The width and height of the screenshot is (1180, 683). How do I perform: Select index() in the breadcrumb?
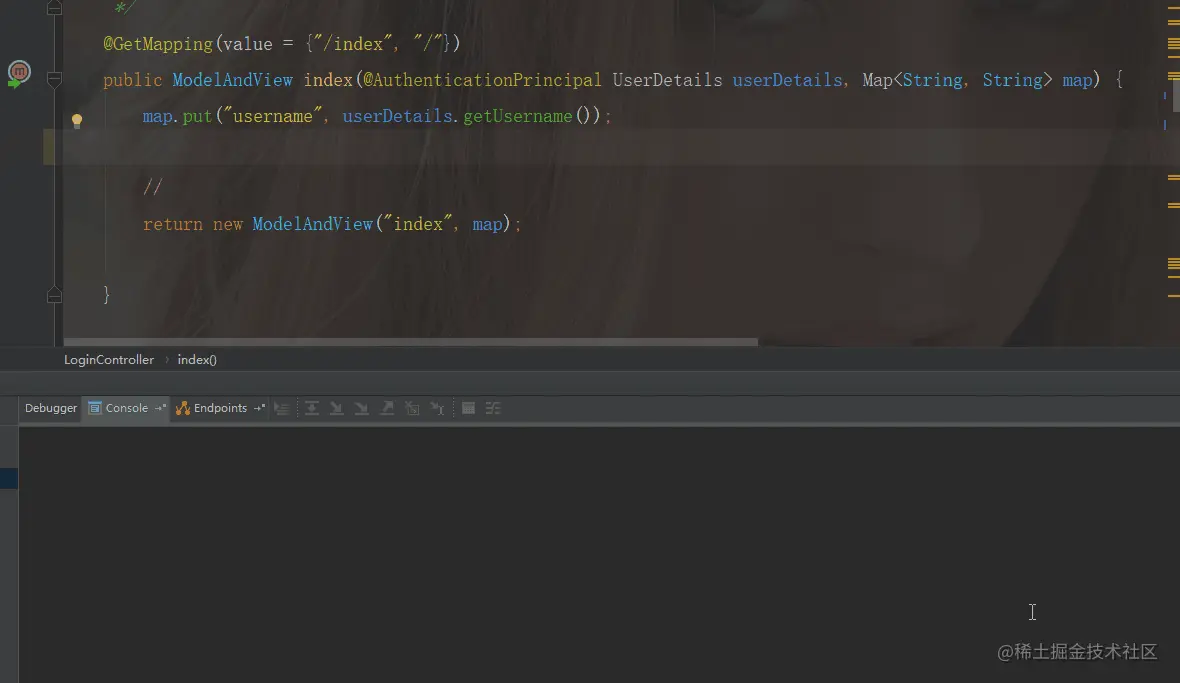click(196, 360)
